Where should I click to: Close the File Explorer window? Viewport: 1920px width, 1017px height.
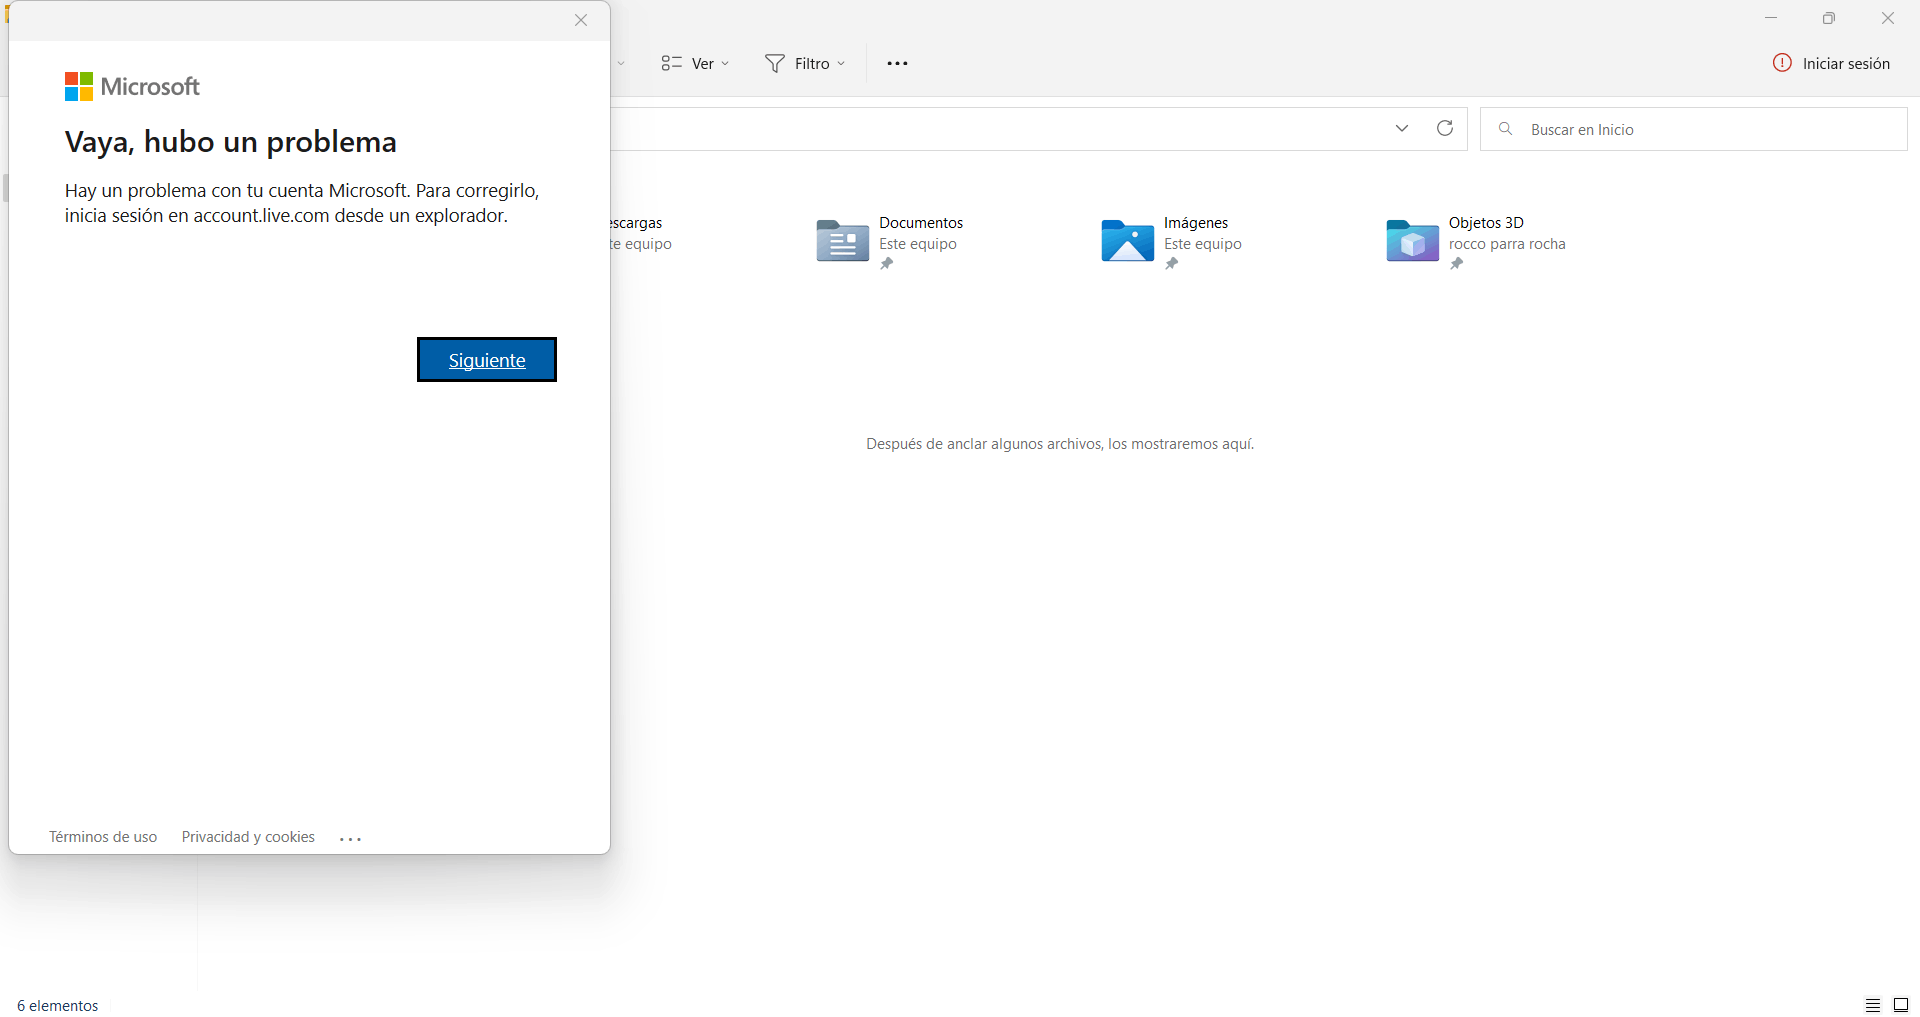(x=1888, y=18)
